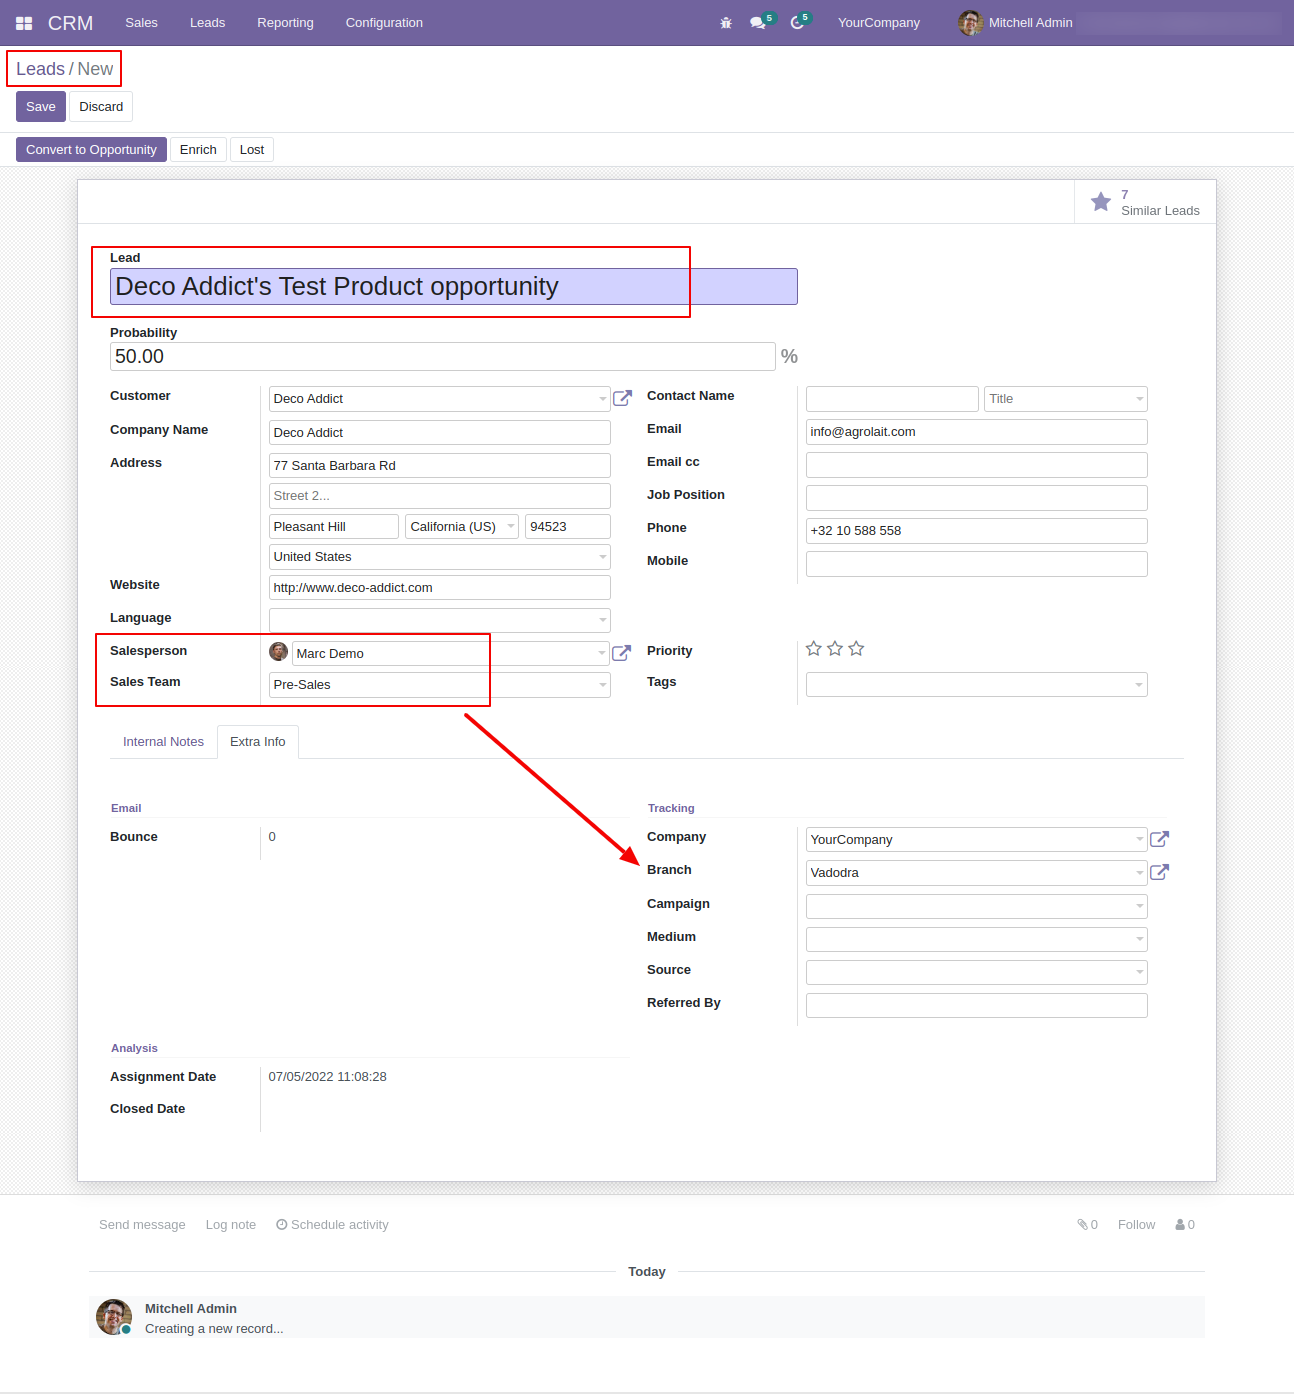1294x1396 pixels.
Task: Switch to Extra Info tab
Action: [258, 742]
